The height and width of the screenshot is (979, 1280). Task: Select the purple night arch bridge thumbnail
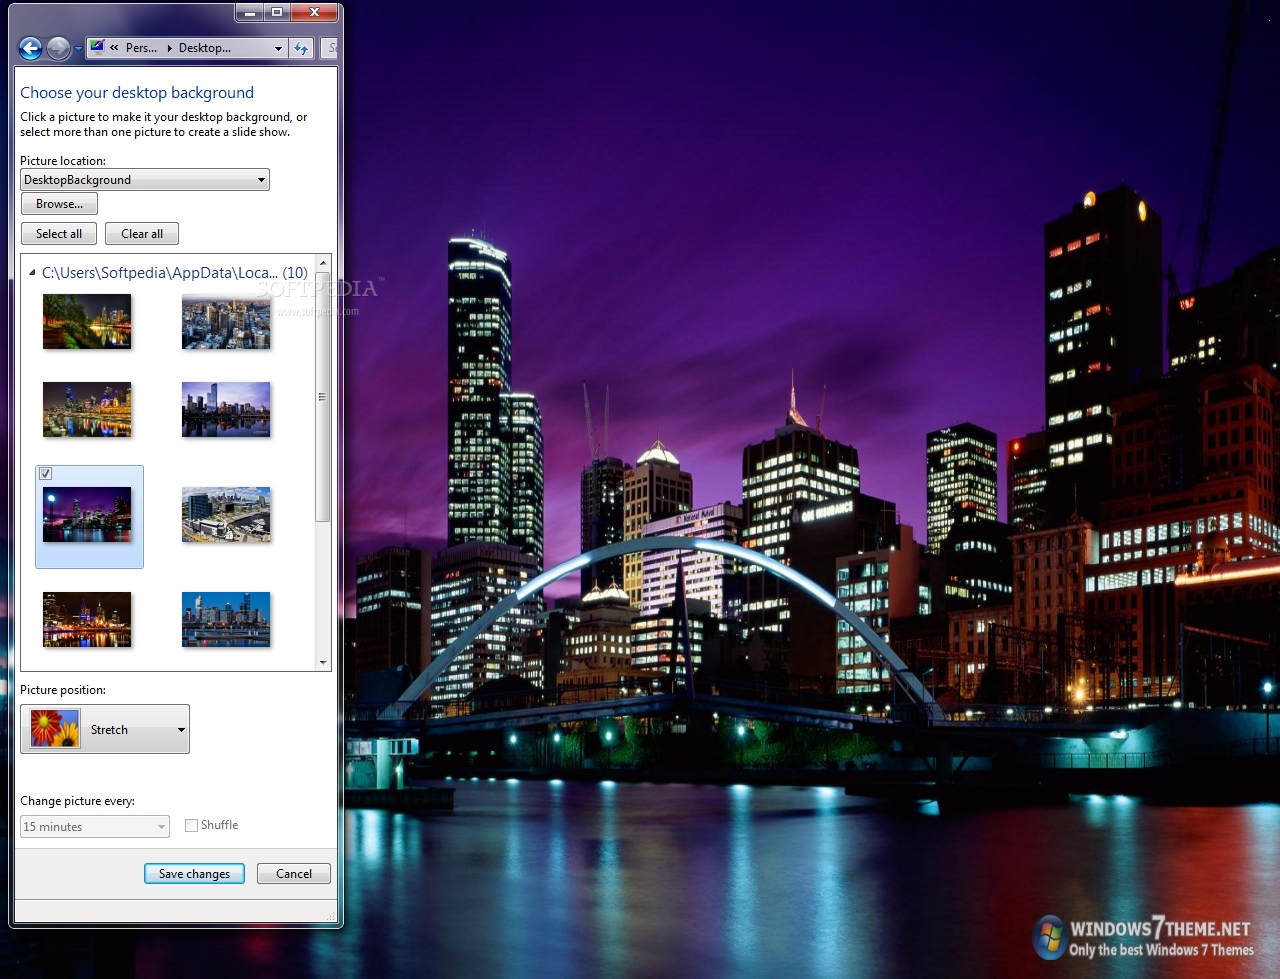tap(87, 514)
